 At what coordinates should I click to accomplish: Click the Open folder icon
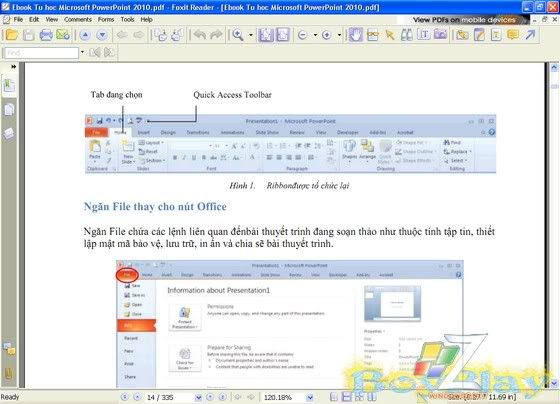coord(12,35)
